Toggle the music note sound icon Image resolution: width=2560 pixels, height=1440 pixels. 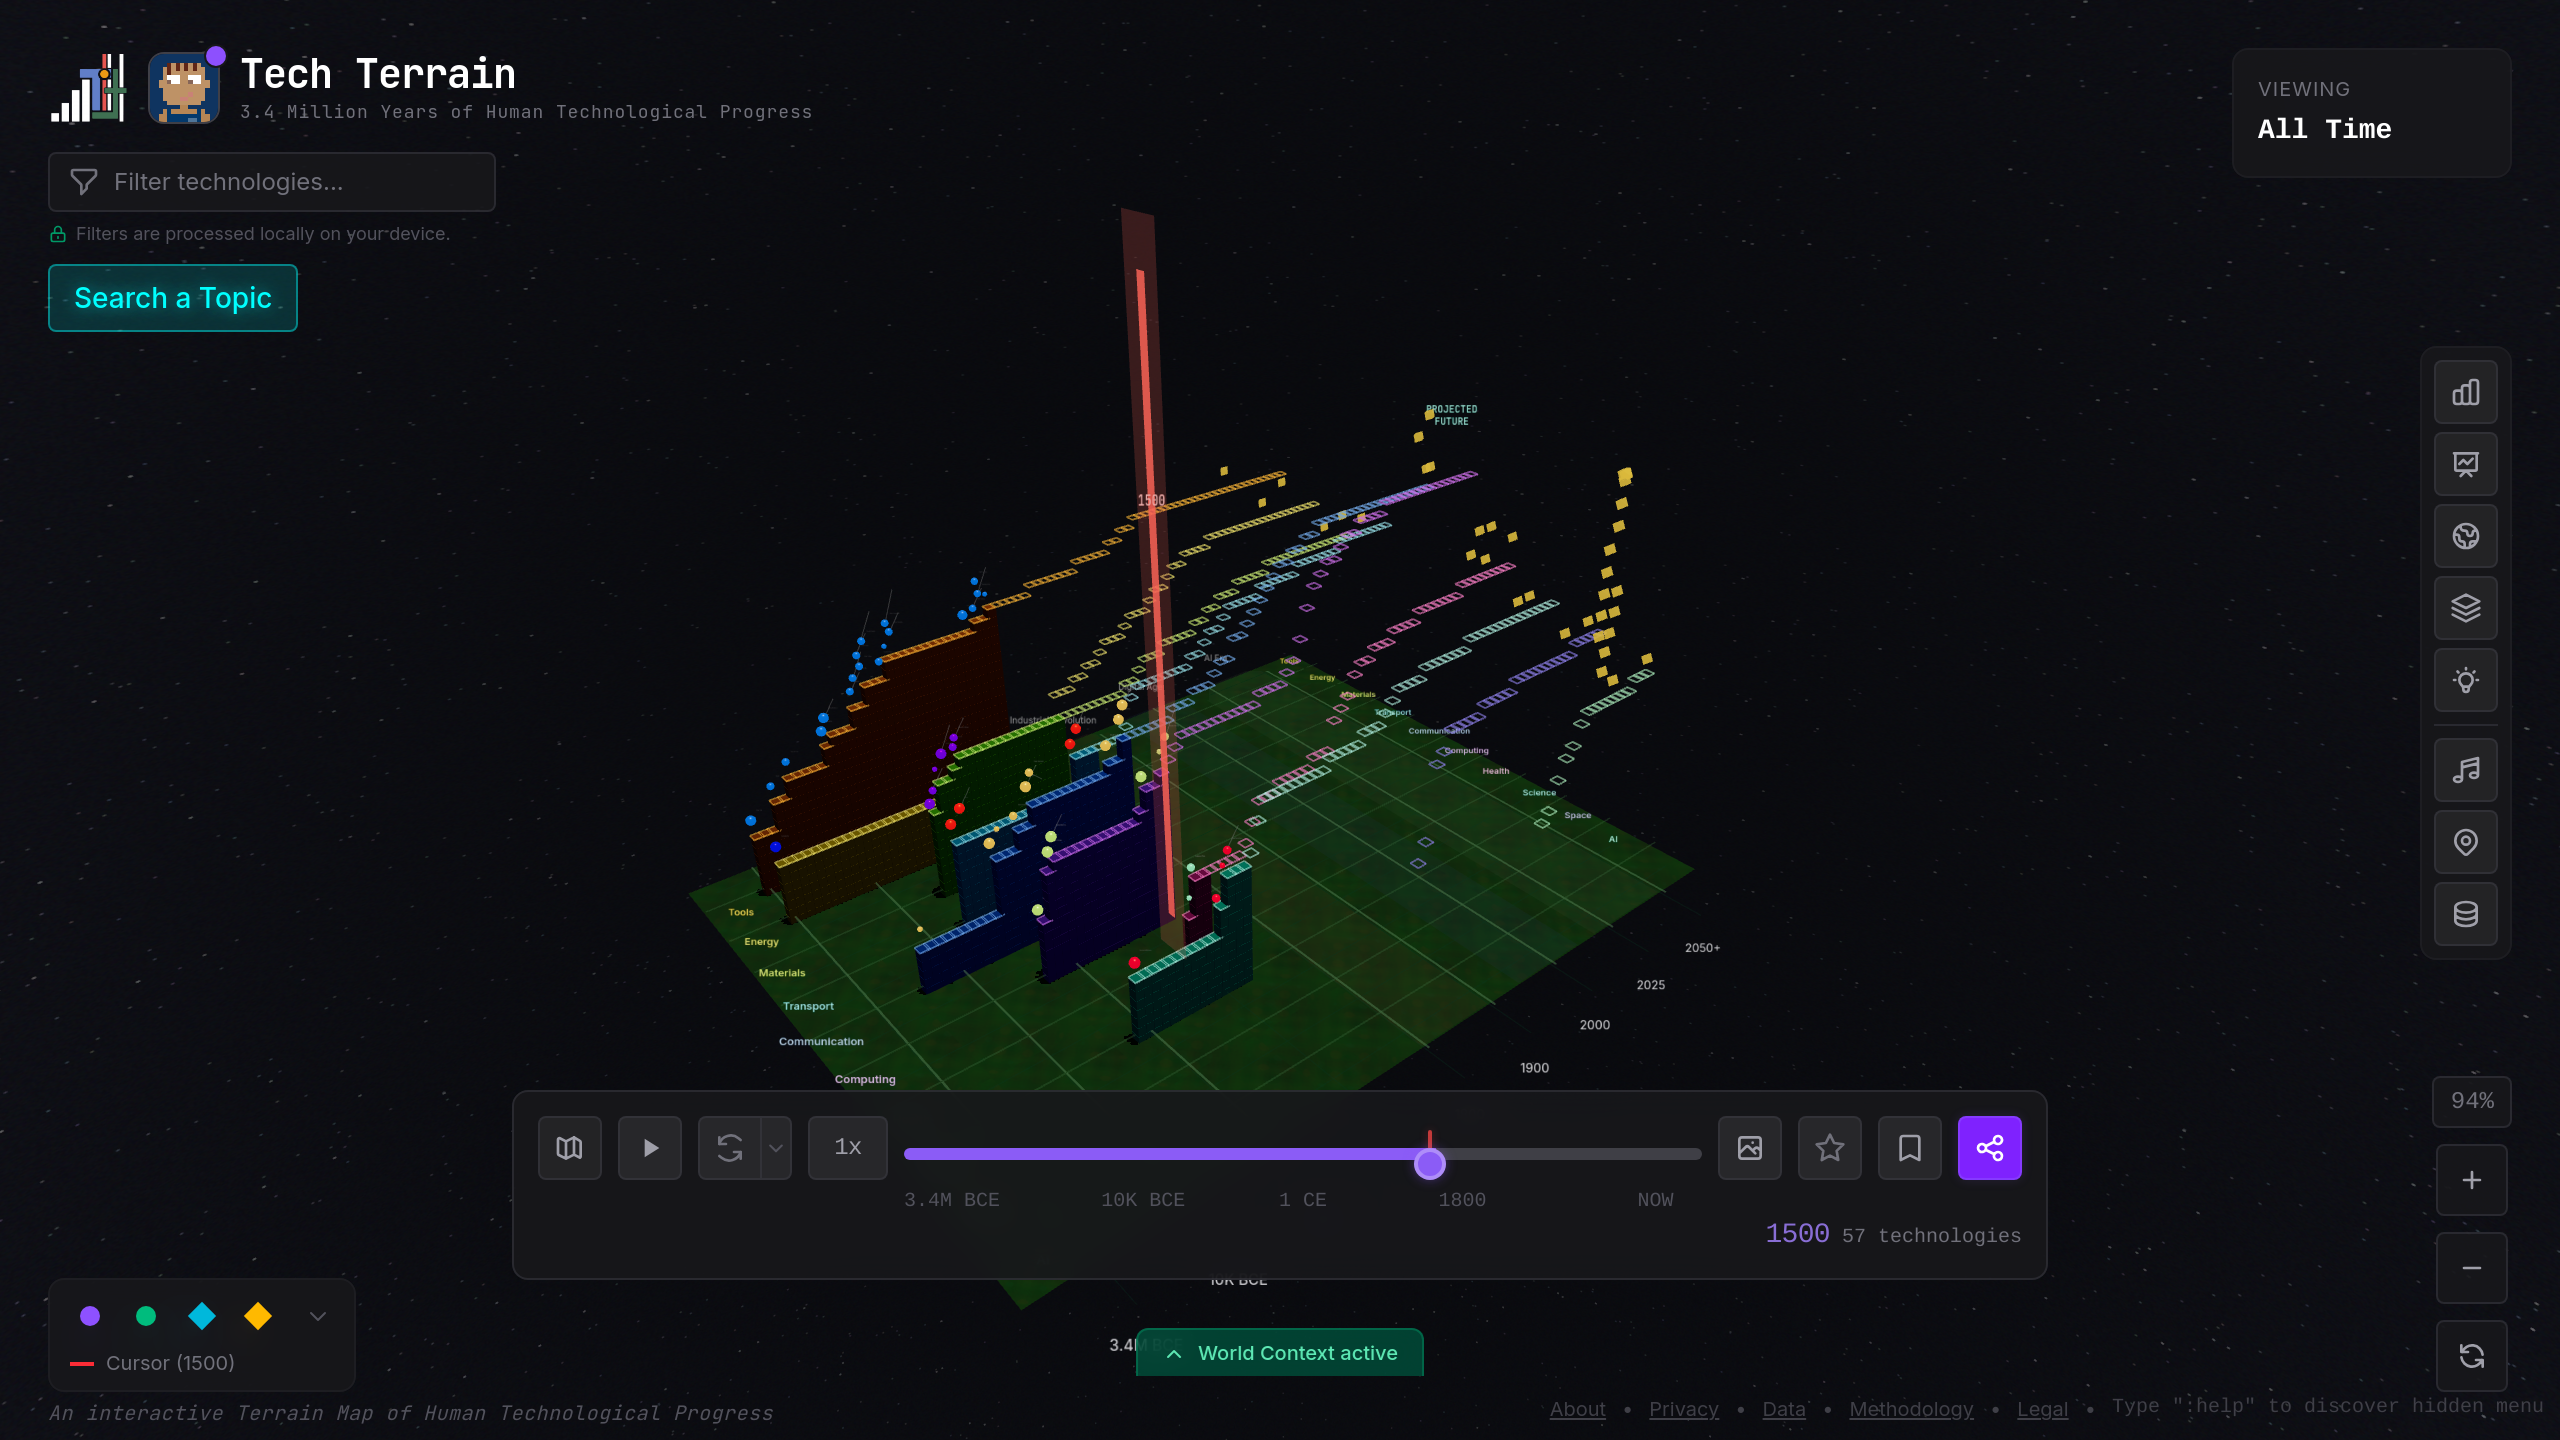coord(2465,770)
